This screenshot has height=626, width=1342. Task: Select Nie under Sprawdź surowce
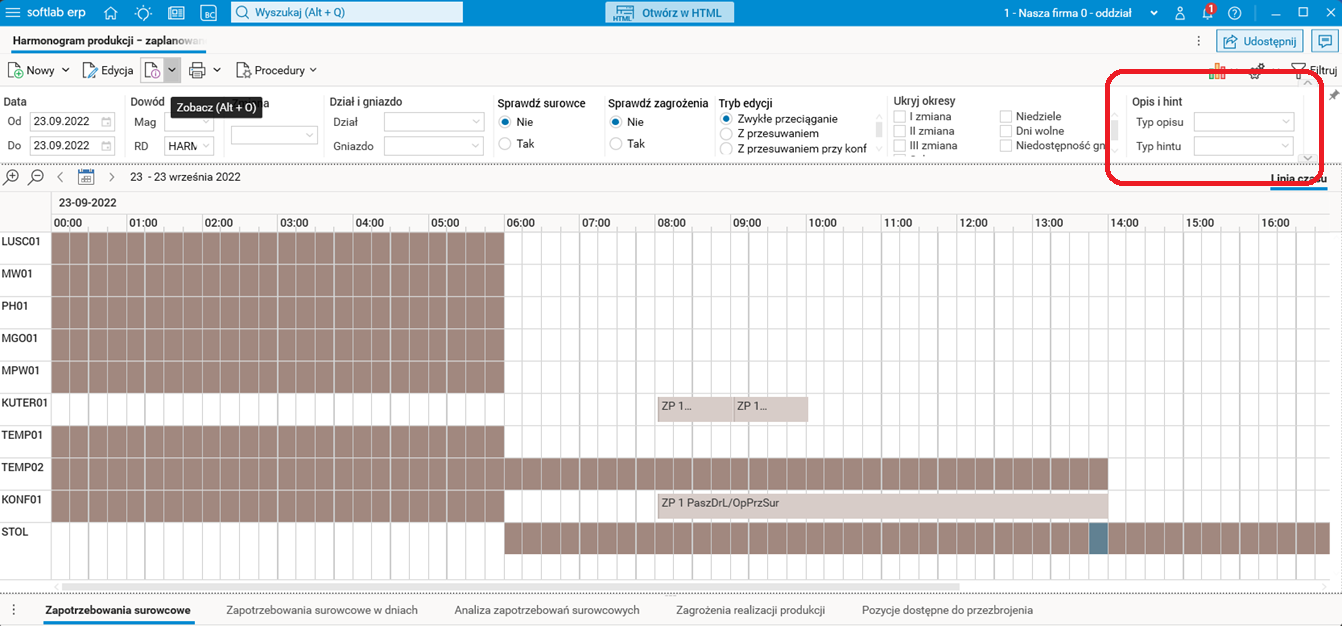click(505, 121)
